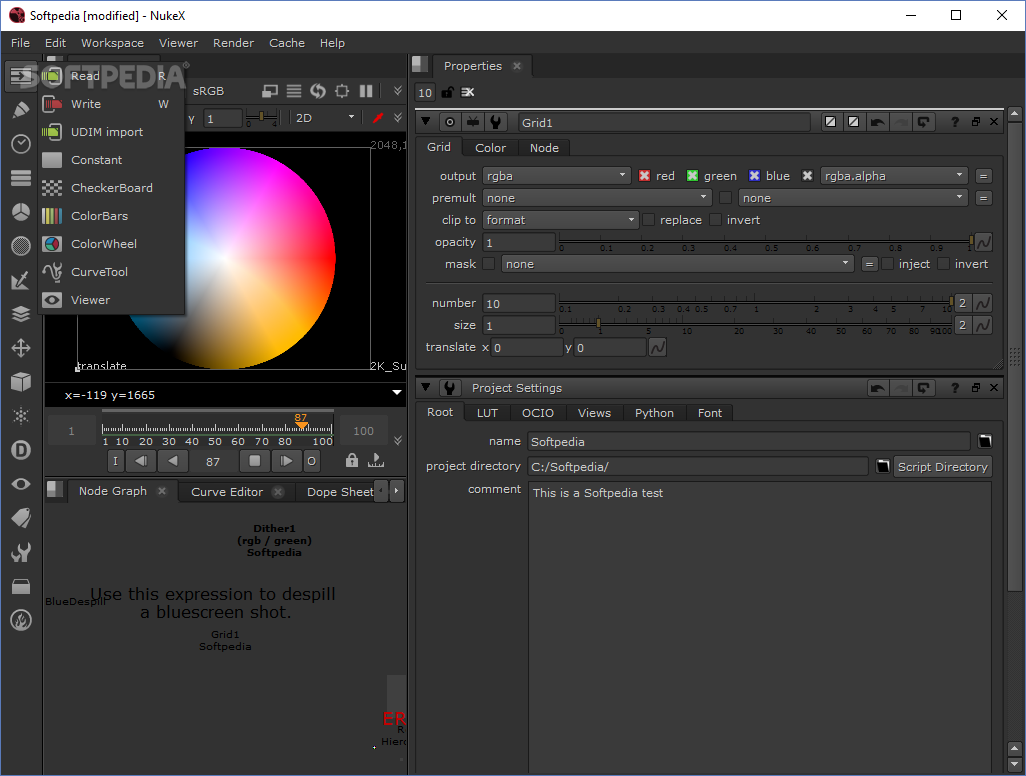Click the project name input field
The height and width of the screenshot is (776, 1026).
(x=749, y=442)
